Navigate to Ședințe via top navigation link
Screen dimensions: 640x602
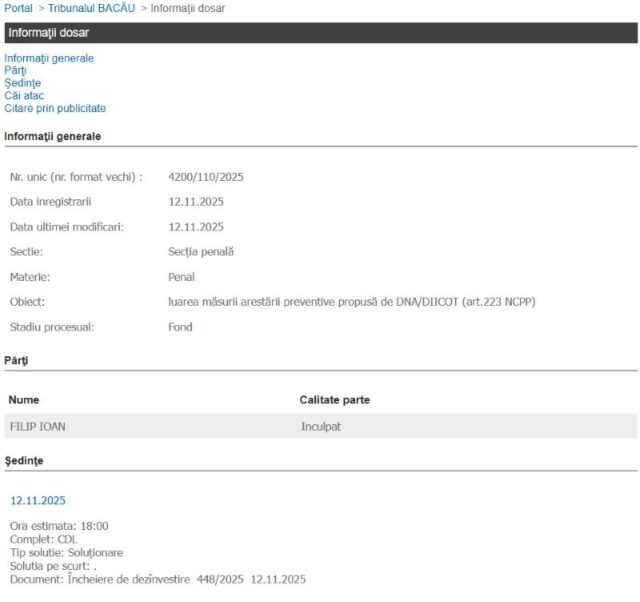coord(22,83)
